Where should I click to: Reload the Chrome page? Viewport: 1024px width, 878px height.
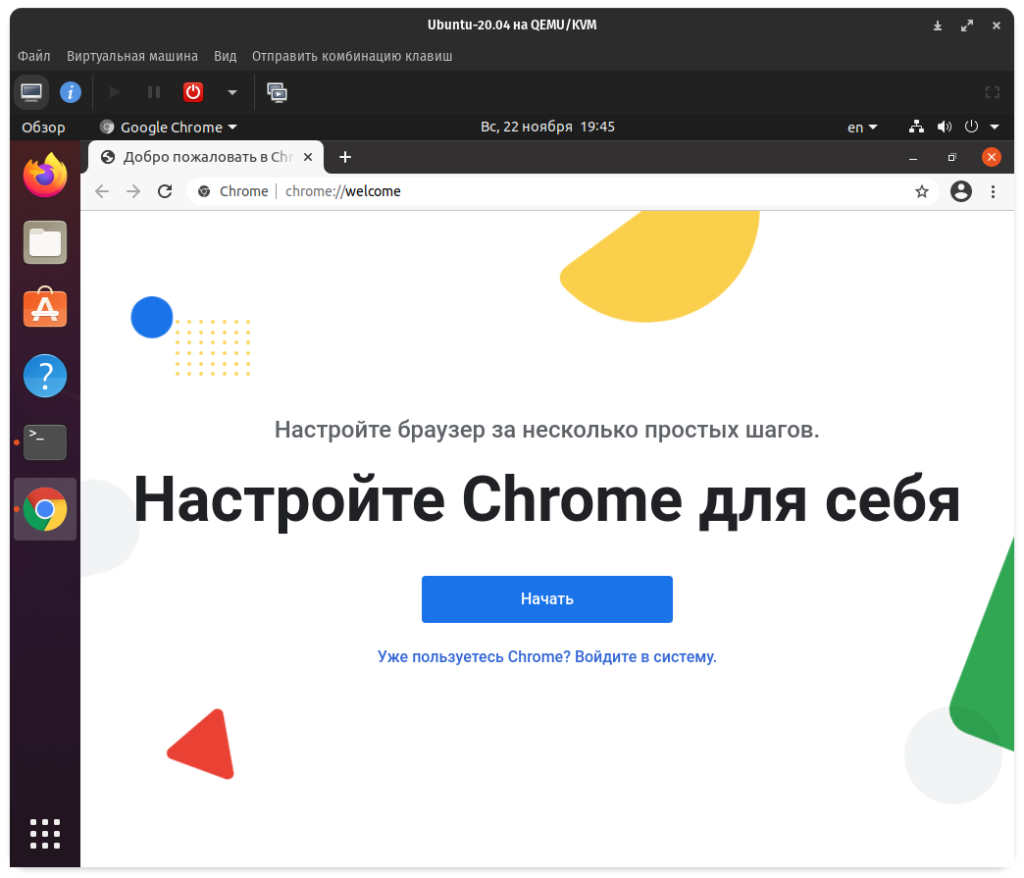pyautogui.click(x=165, y=191)
